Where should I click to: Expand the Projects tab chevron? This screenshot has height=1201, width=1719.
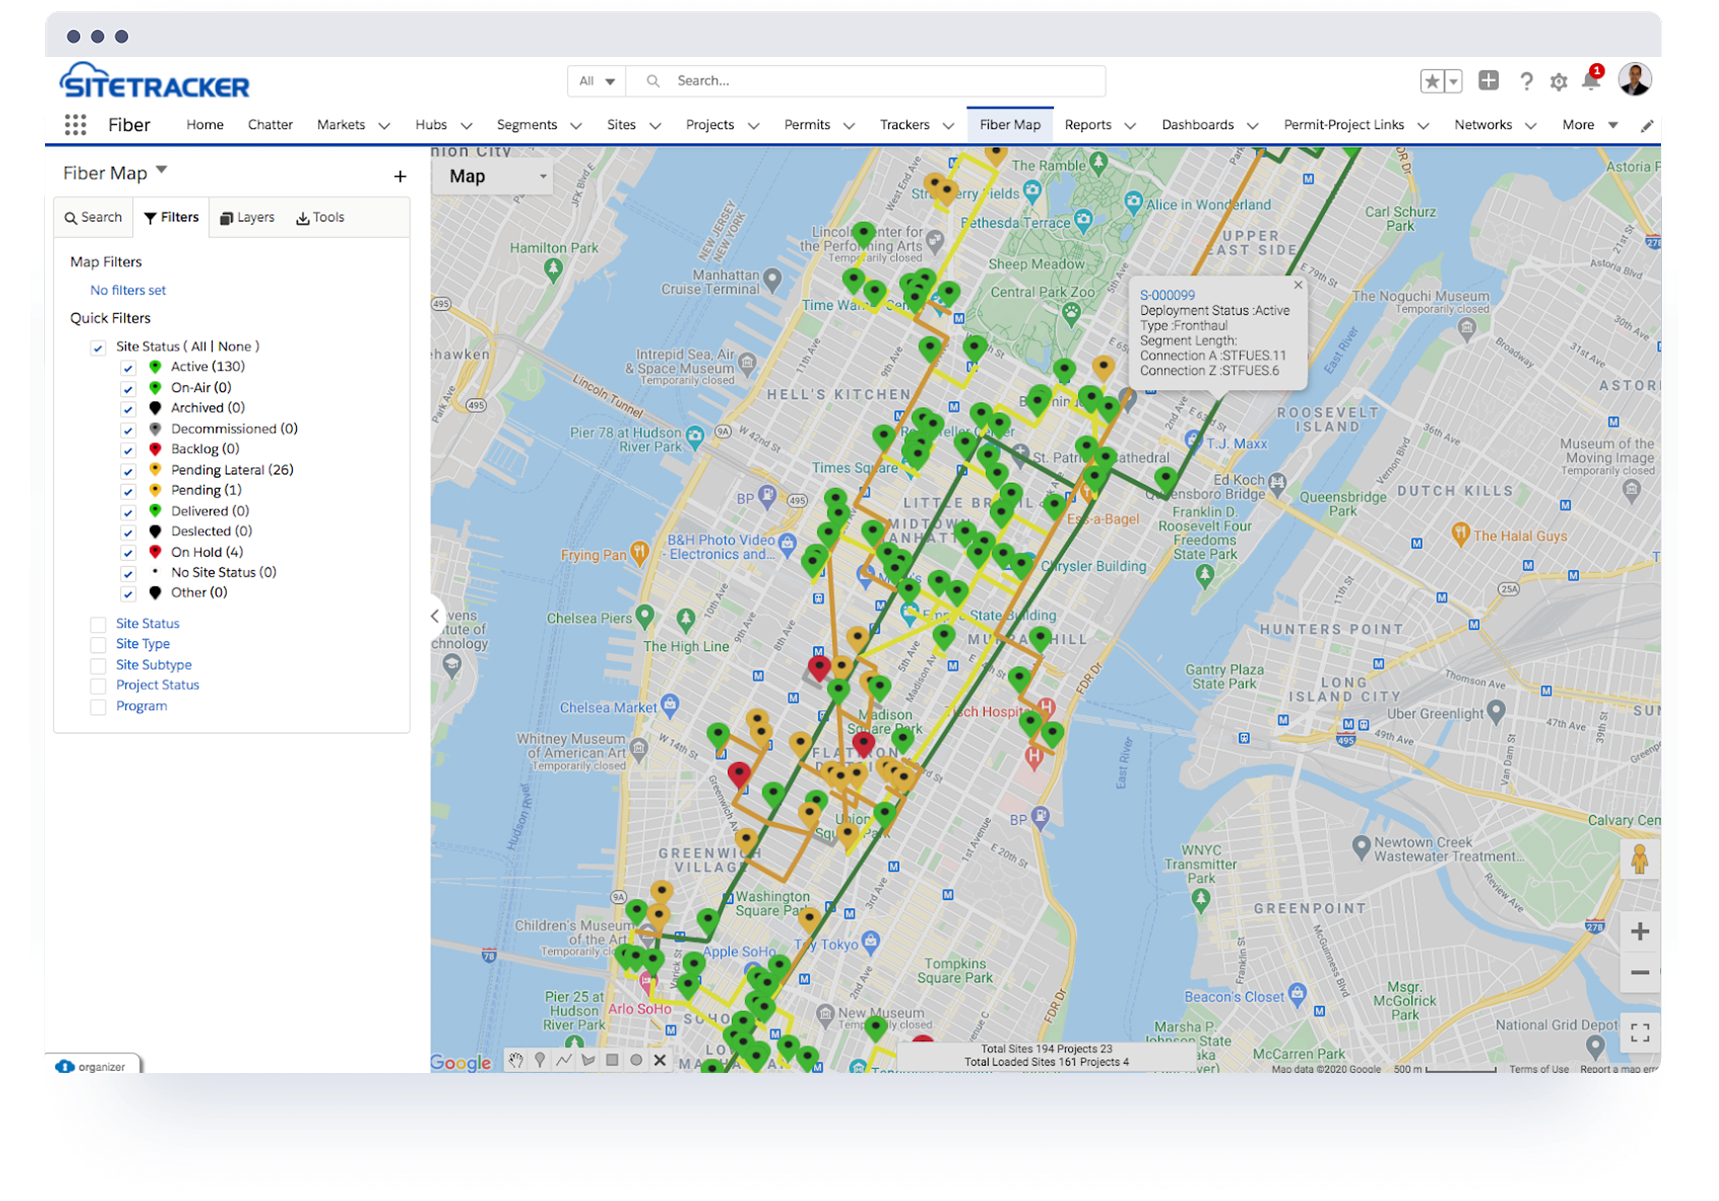(x=754, y=126)
